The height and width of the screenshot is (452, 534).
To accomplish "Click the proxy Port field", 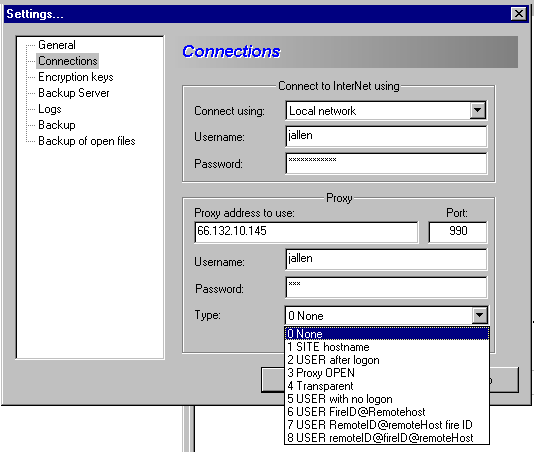I will [458, 232].
